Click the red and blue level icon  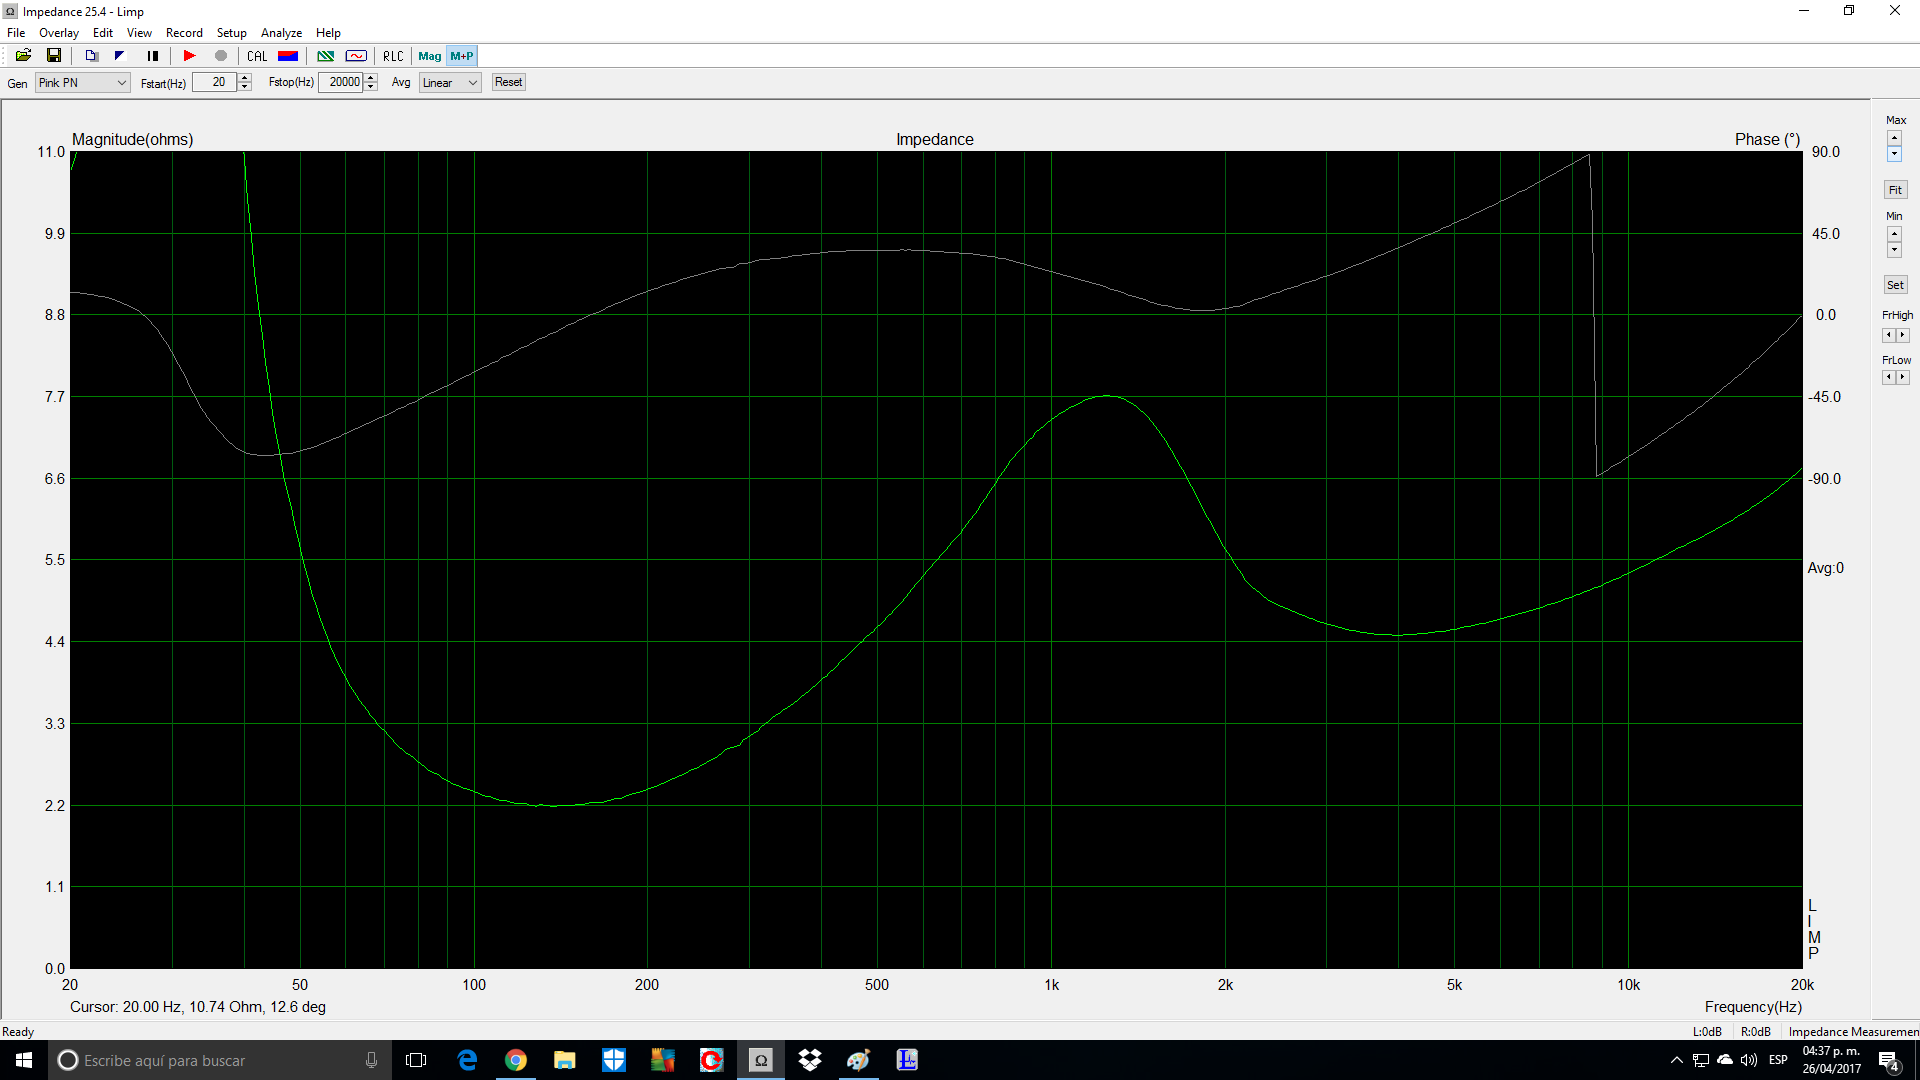pos(288,56)
